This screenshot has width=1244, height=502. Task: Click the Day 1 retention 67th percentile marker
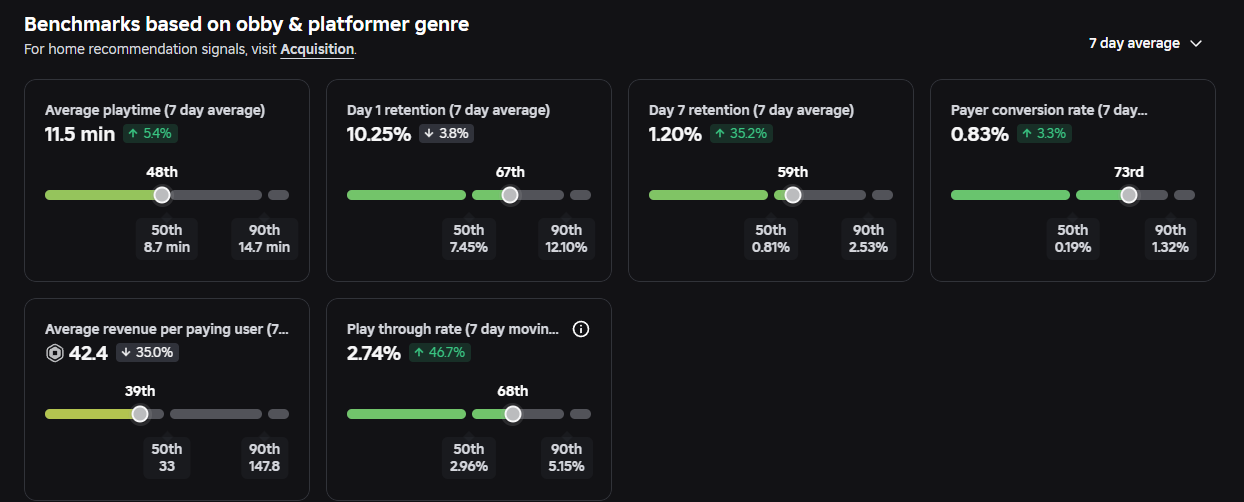(x=510, y=195)
